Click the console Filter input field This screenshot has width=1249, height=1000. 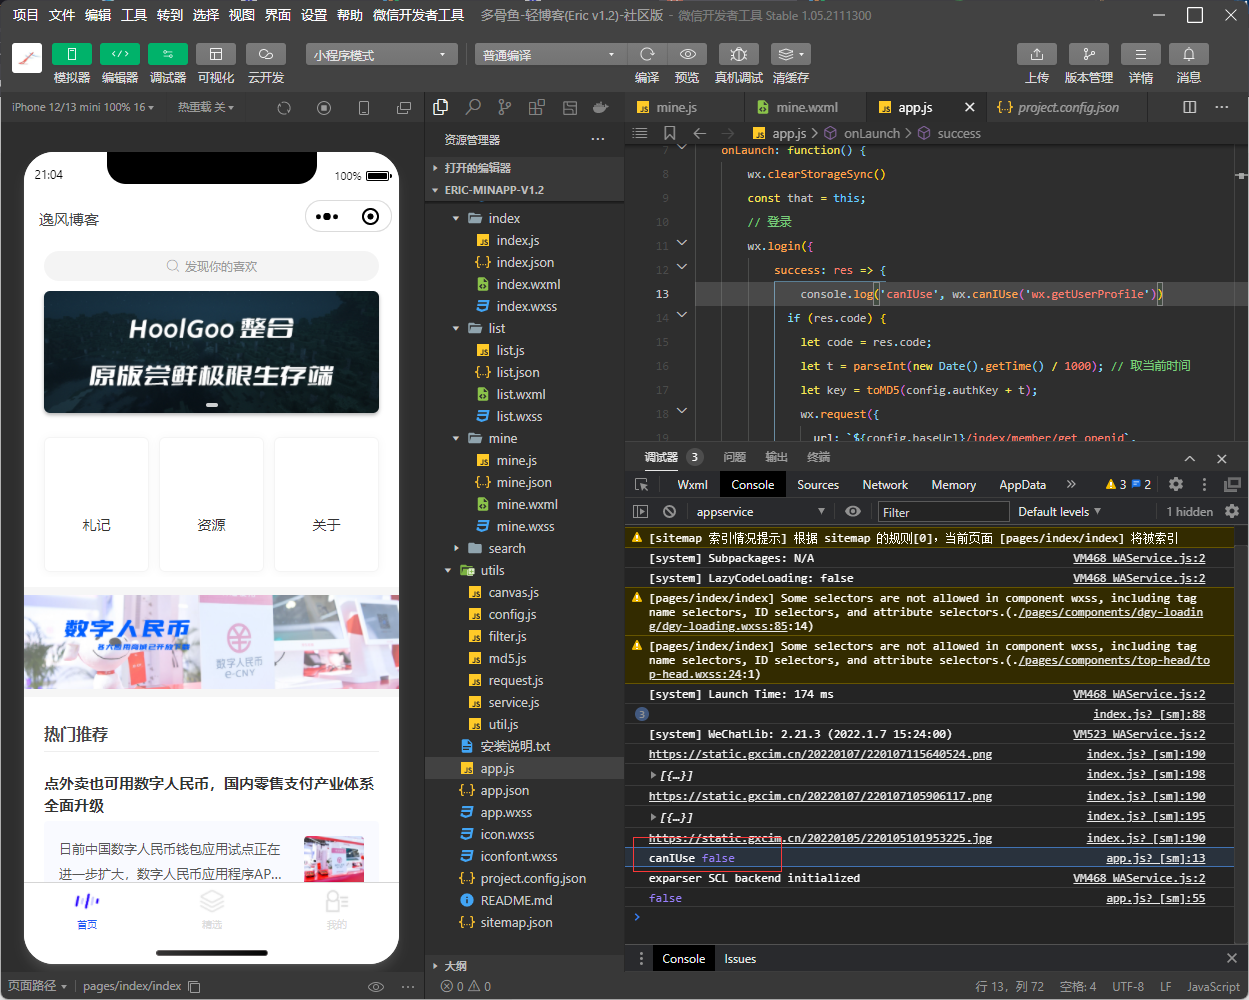click(942, 511)
